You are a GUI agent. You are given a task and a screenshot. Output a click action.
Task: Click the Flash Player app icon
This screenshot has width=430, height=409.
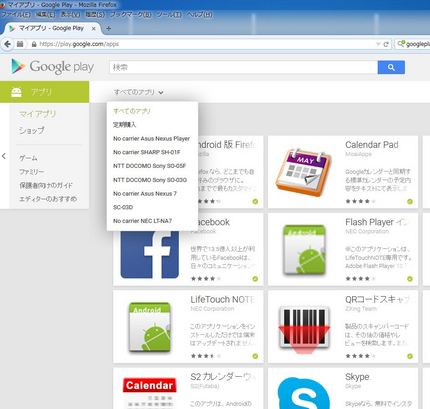point(304,250)
